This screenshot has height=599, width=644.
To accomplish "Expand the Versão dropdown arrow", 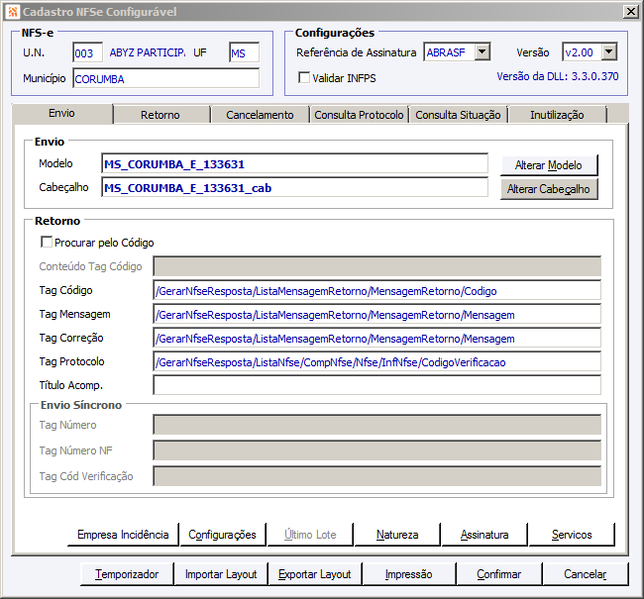I will pyautogui.click(x=609, y=52).
